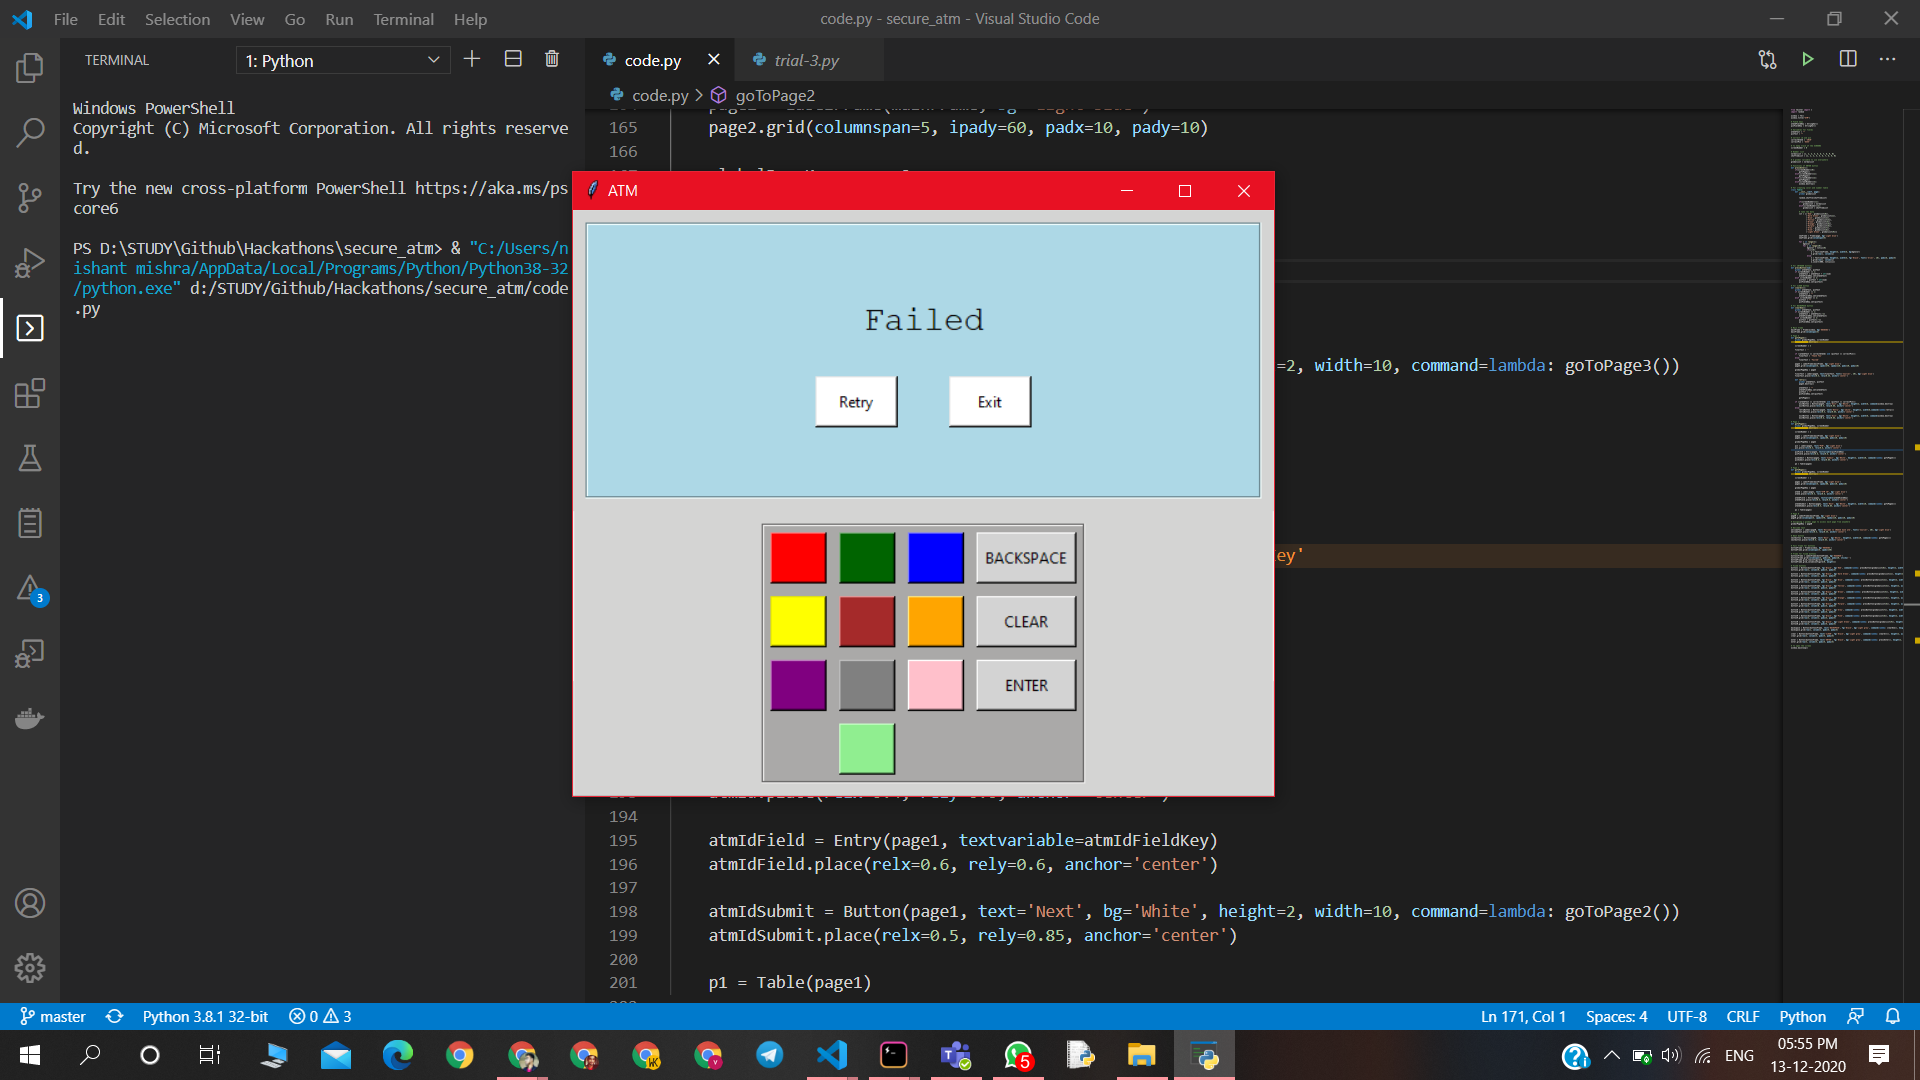Open the Explorer view in activity bar
Viewport: 1920px width, 1080px height.
tap(30, 68)
